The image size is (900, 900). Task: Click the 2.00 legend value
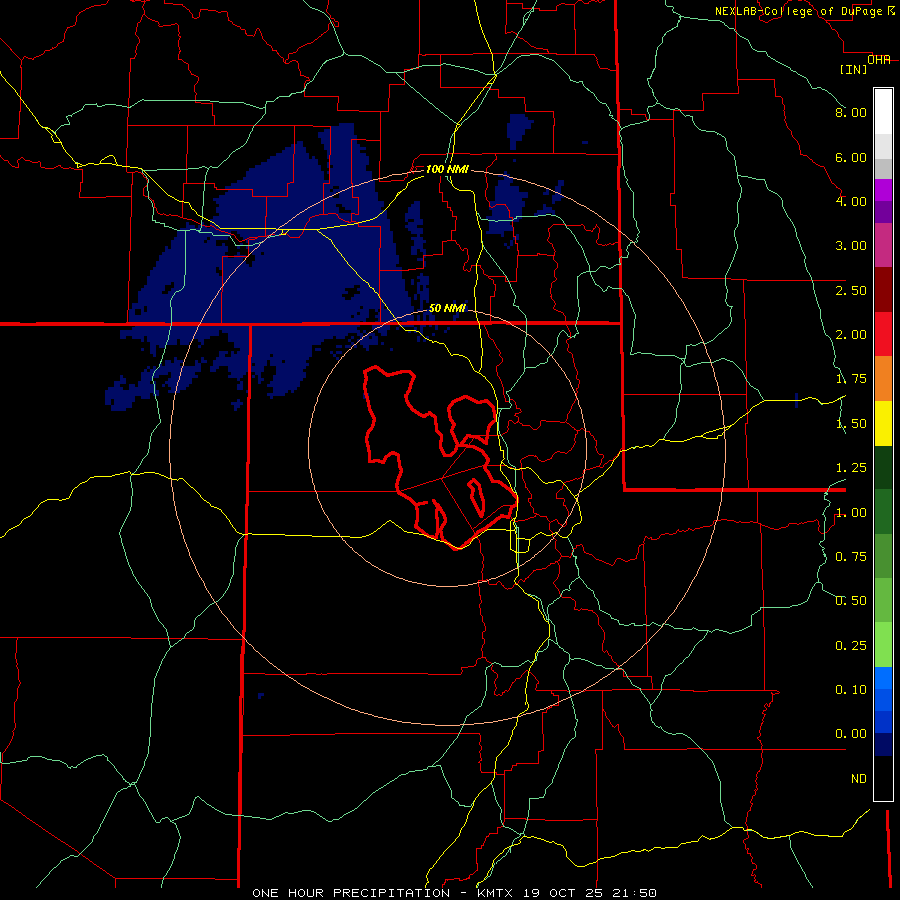click(x=851, y=335)
